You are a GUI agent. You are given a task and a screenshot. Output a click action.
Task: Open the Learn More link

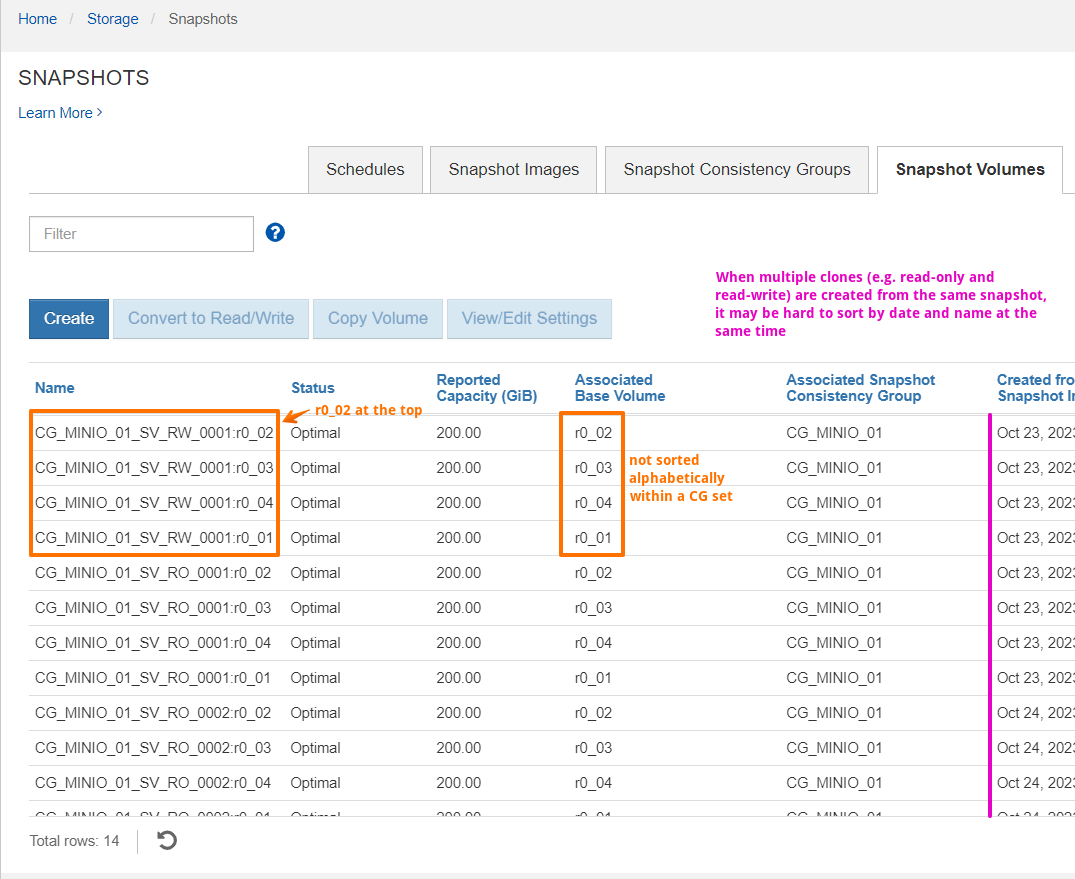[x=60, y=113]
